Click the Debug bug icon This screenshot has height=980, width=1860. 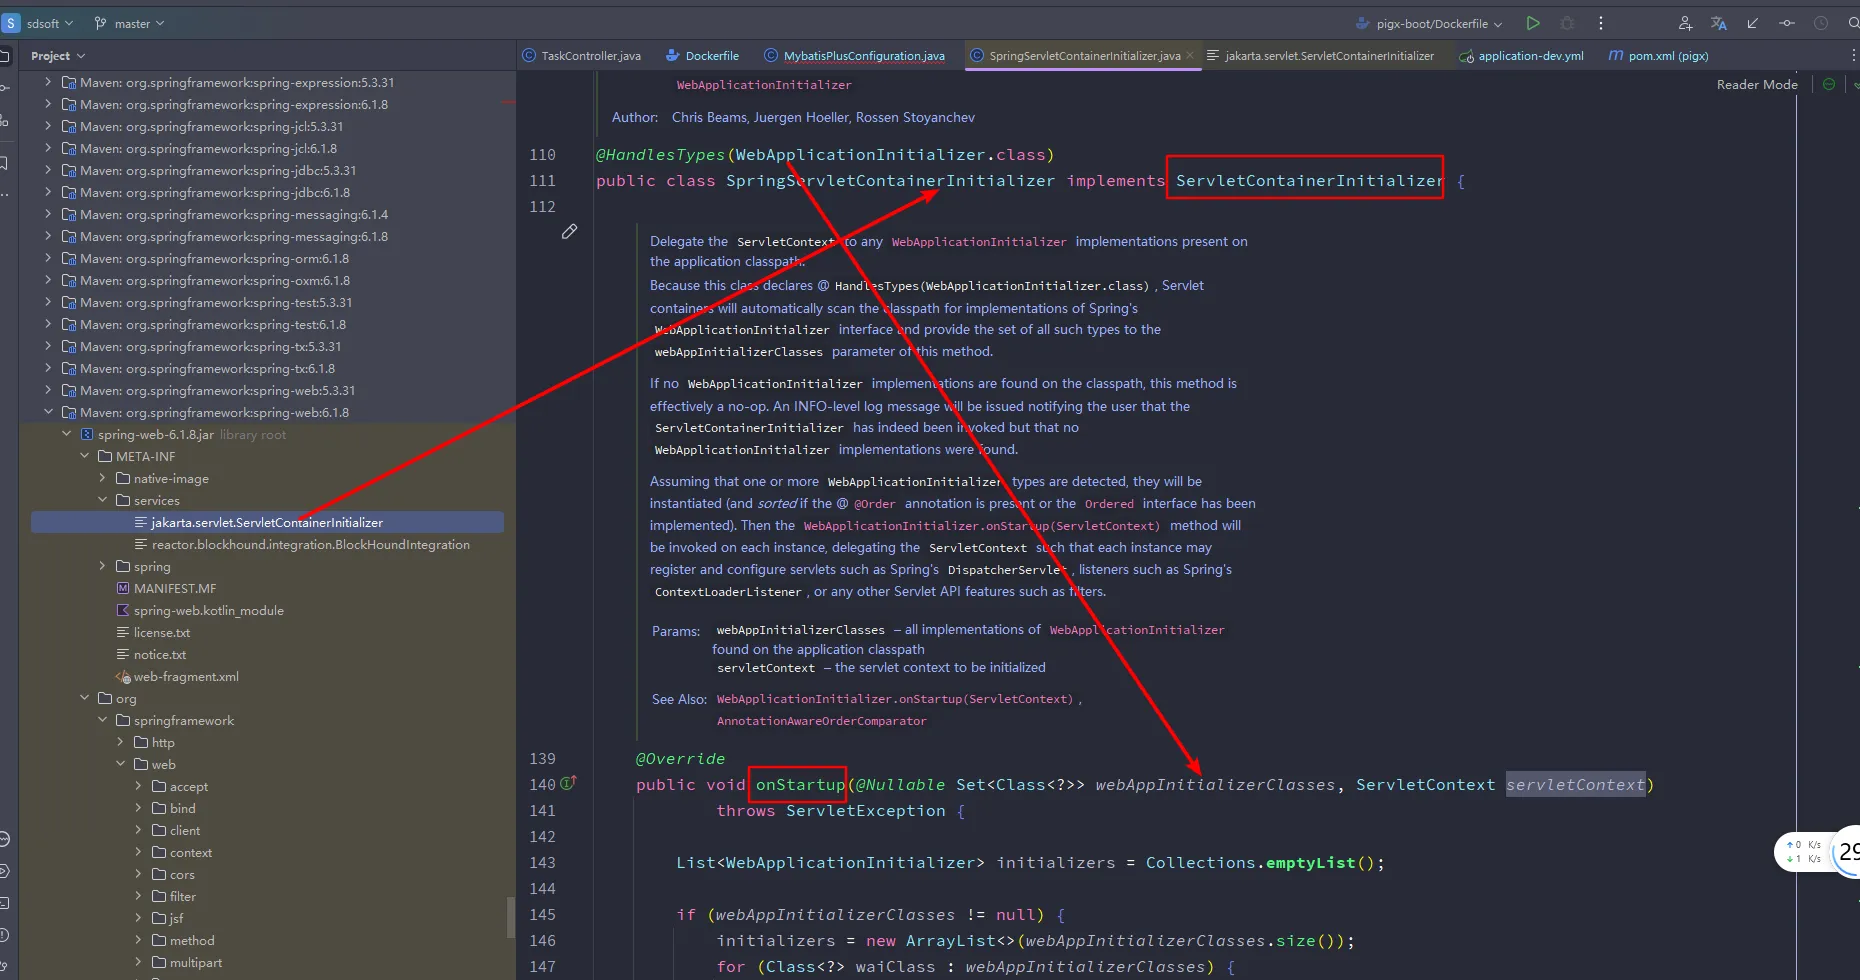coord(1567,23)
